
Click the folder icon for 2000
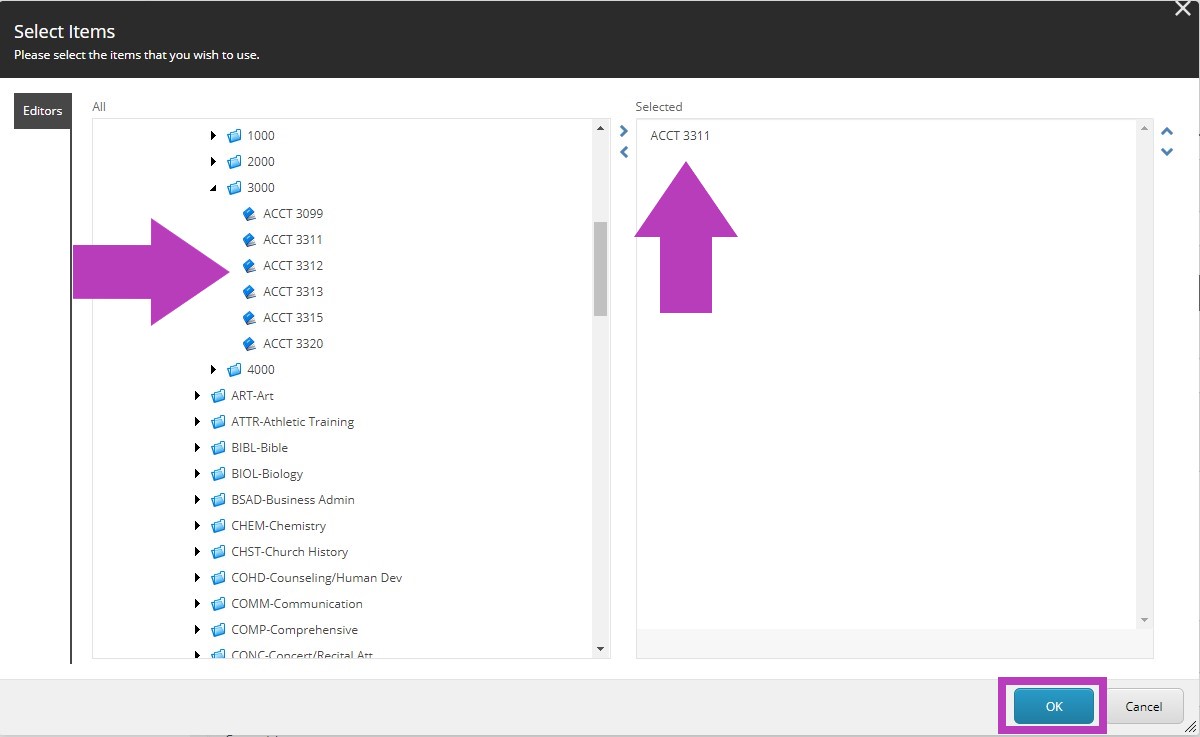(x=235, y=161)
